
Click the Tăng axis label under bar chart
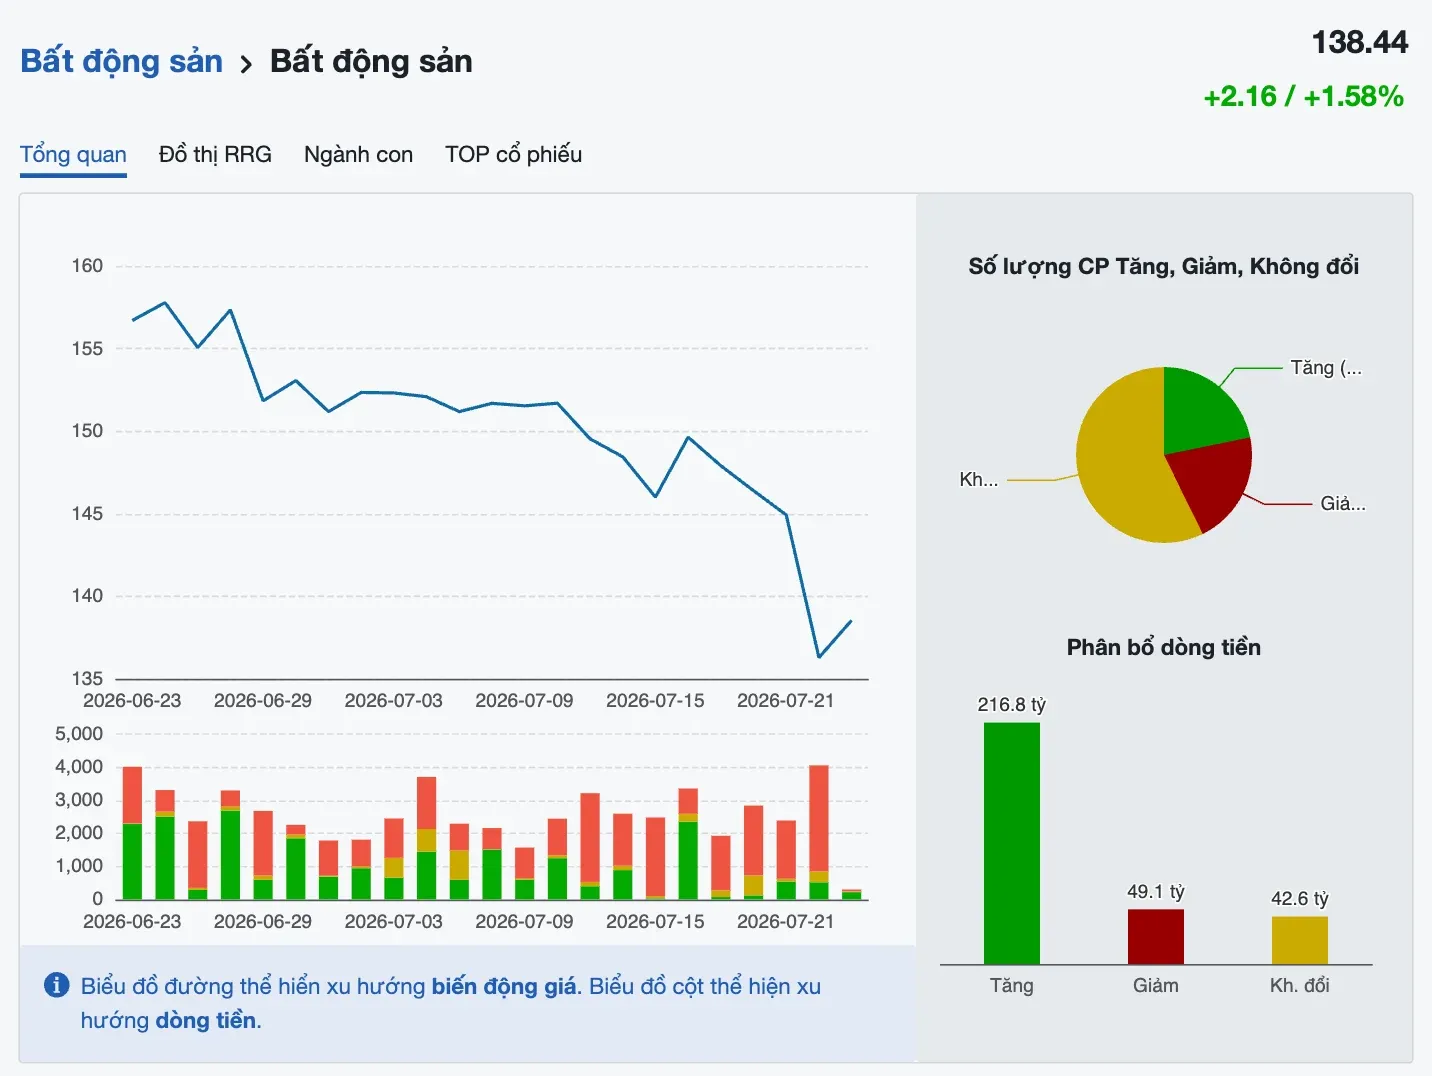click(1011, 985)
